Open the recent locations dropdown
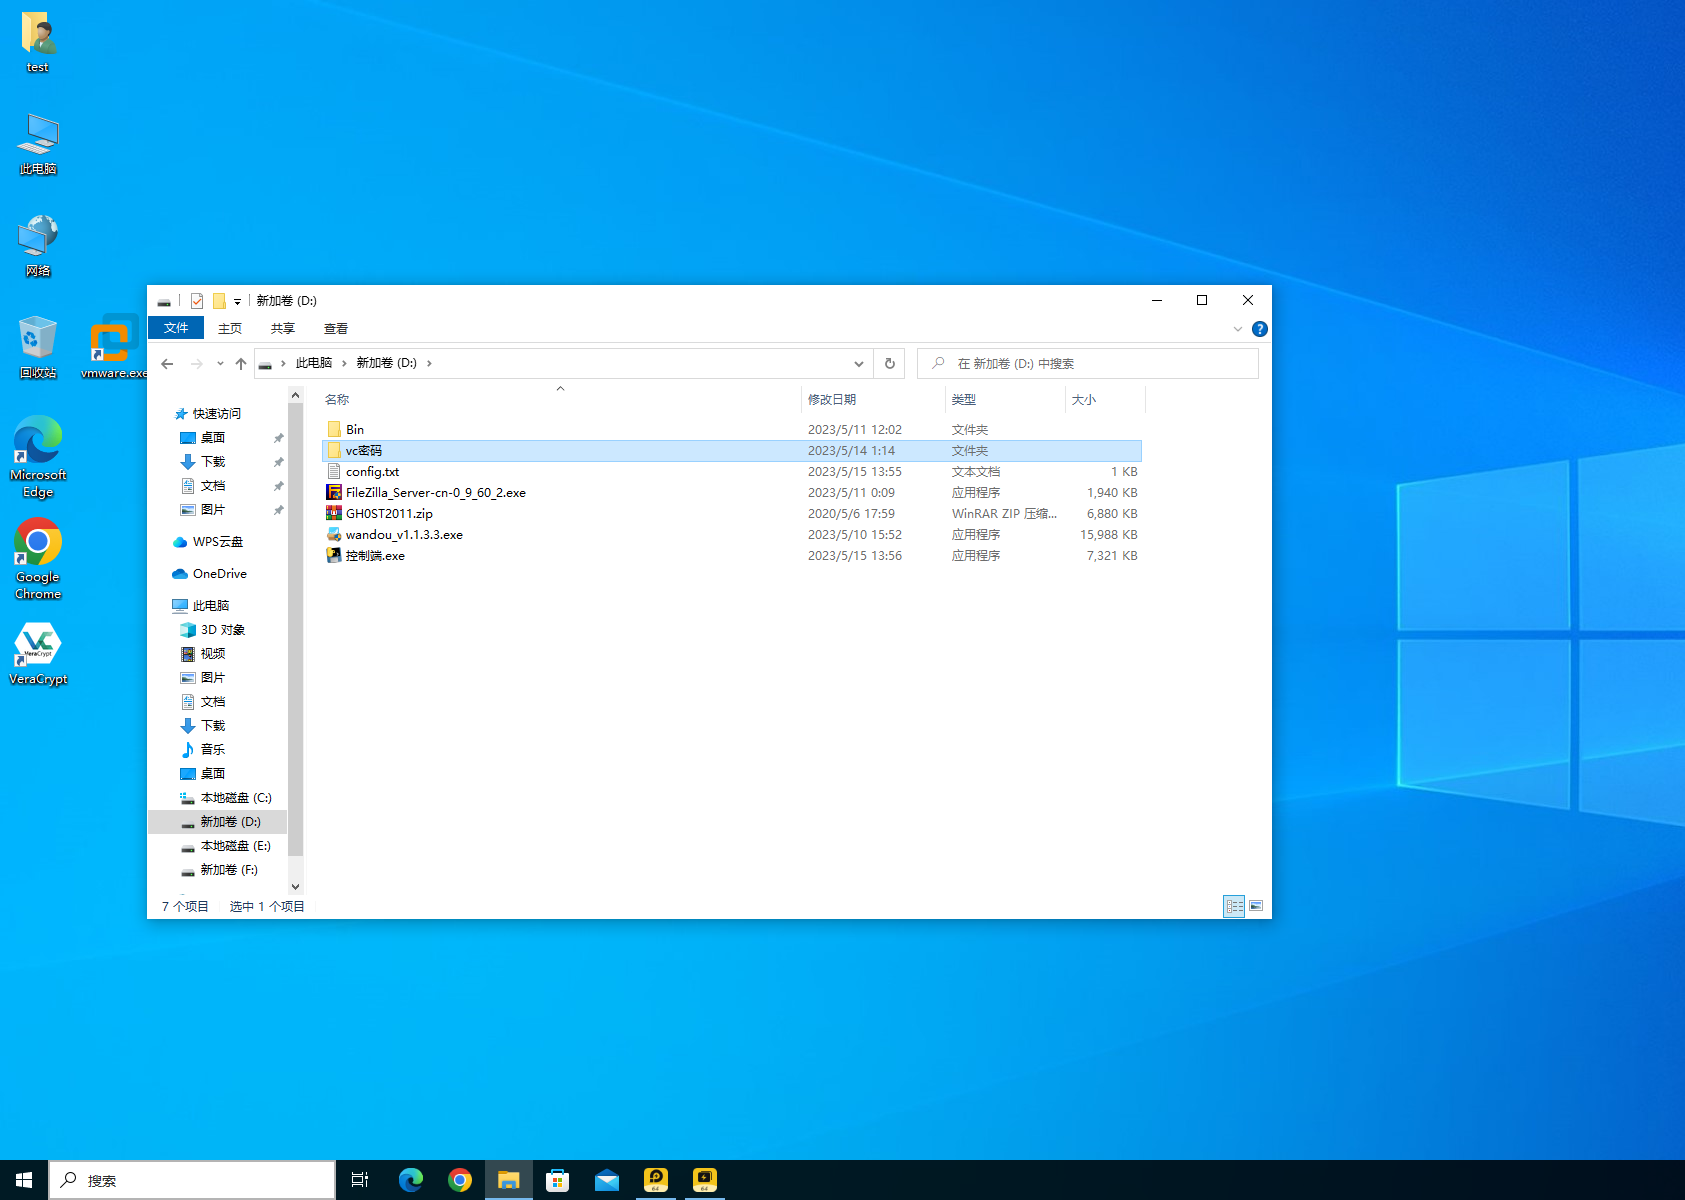1685x1200 pixels. click(220, 364)
